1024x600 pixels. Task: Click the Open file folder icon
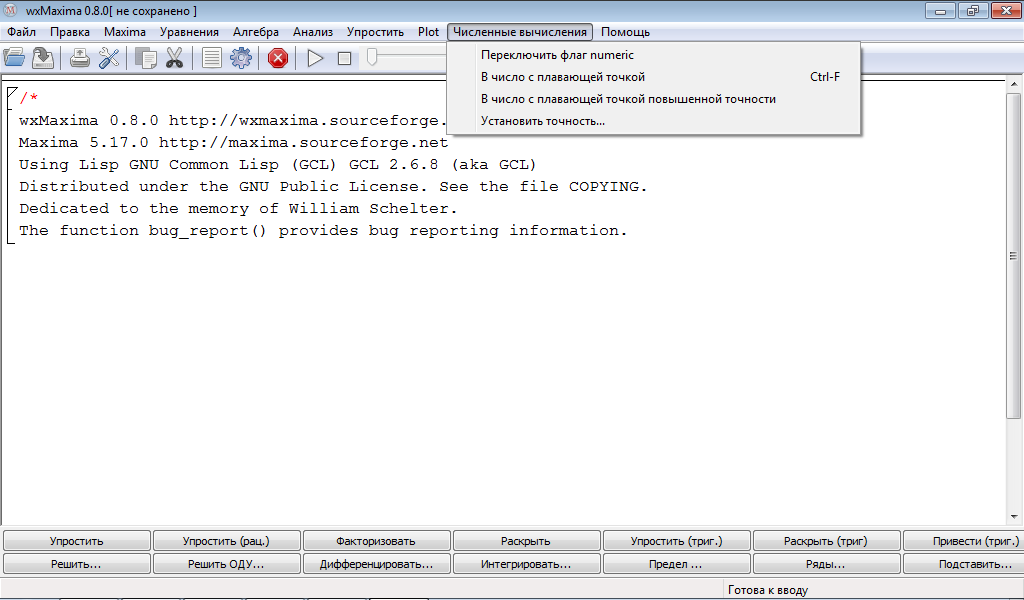tap(14, 58)
